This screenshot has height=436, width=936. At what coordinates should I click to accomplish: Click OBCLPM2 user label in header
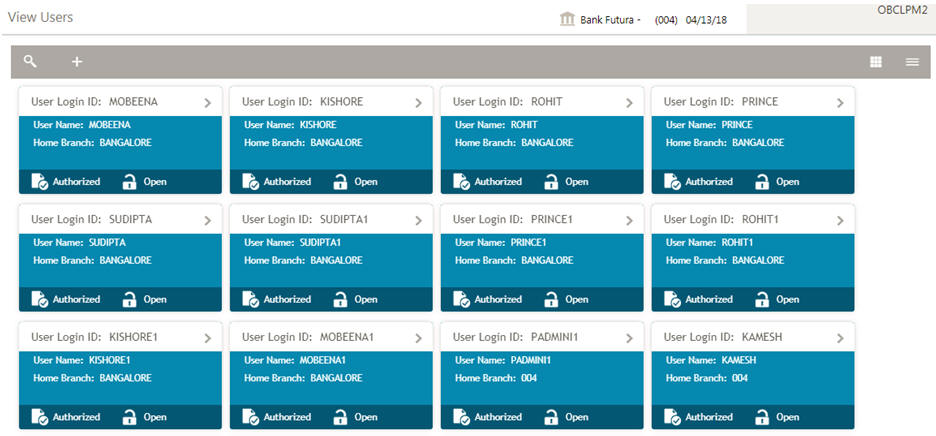pos(902,10)
